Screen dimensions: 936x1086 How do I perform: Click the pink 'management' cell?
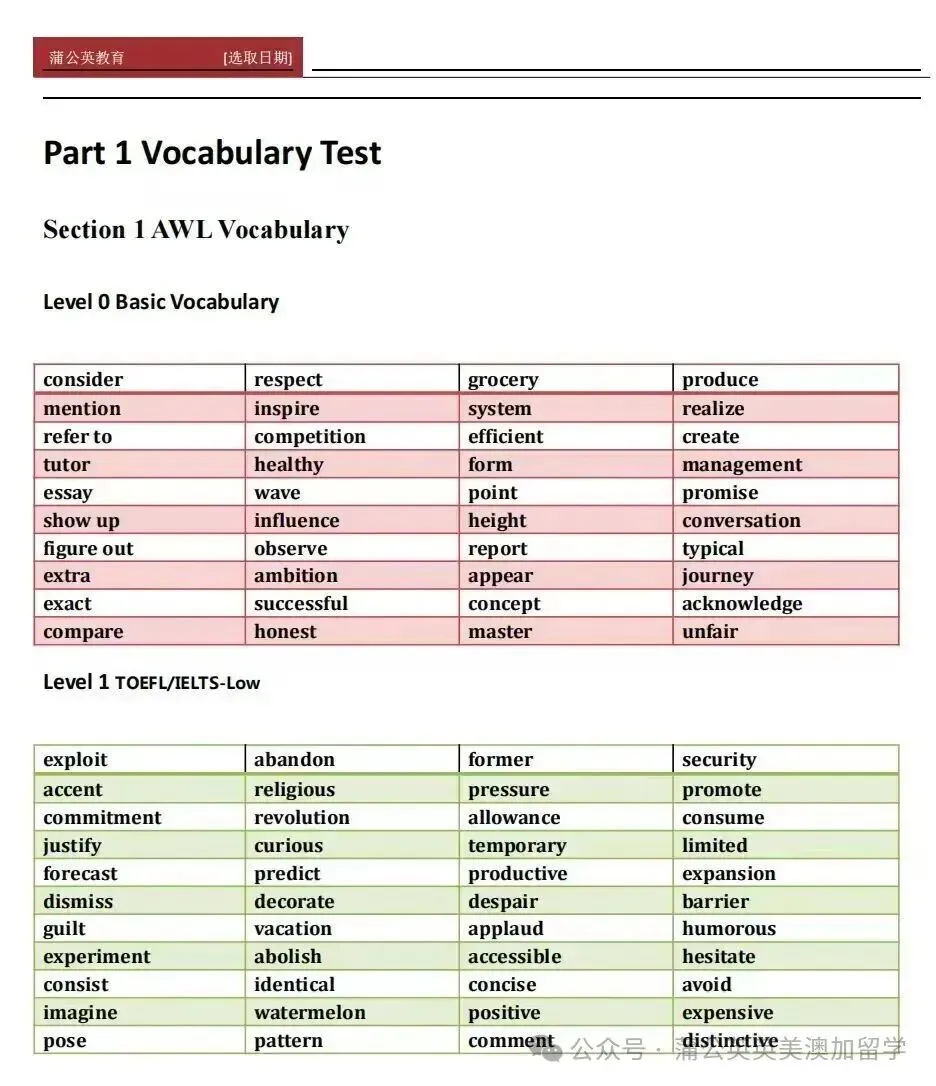click(x=786, y=464)
